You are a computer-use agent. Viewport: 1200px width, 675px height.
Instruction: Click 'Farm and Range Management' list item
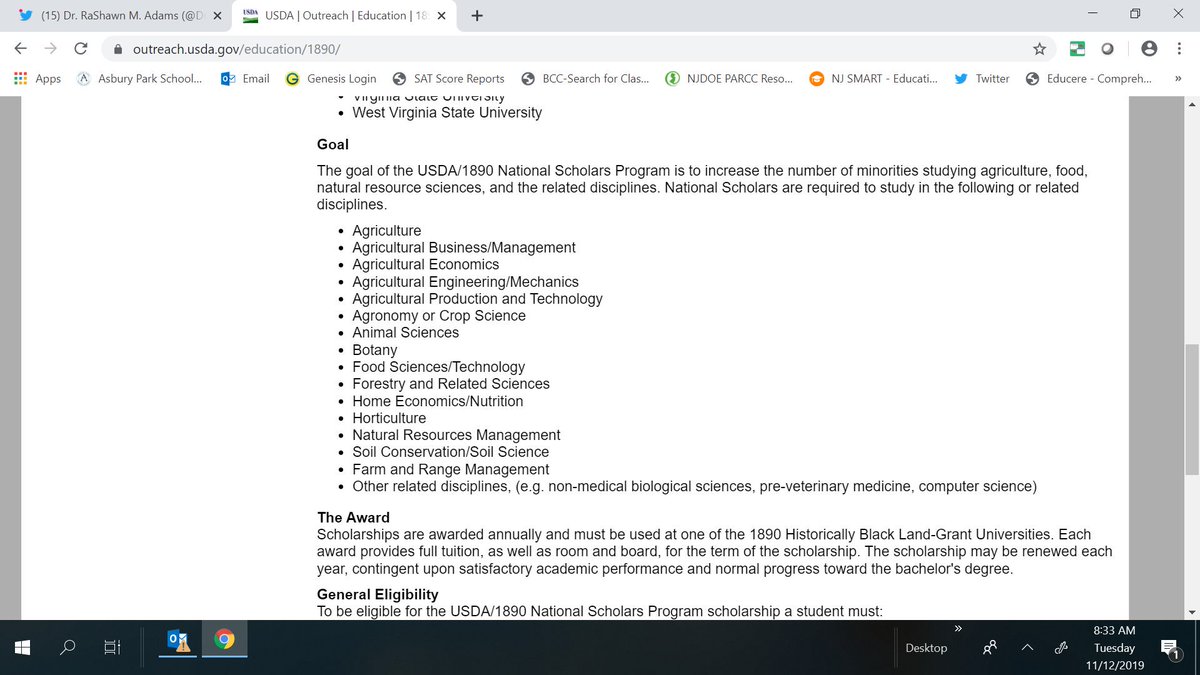[x=451, y=469]
